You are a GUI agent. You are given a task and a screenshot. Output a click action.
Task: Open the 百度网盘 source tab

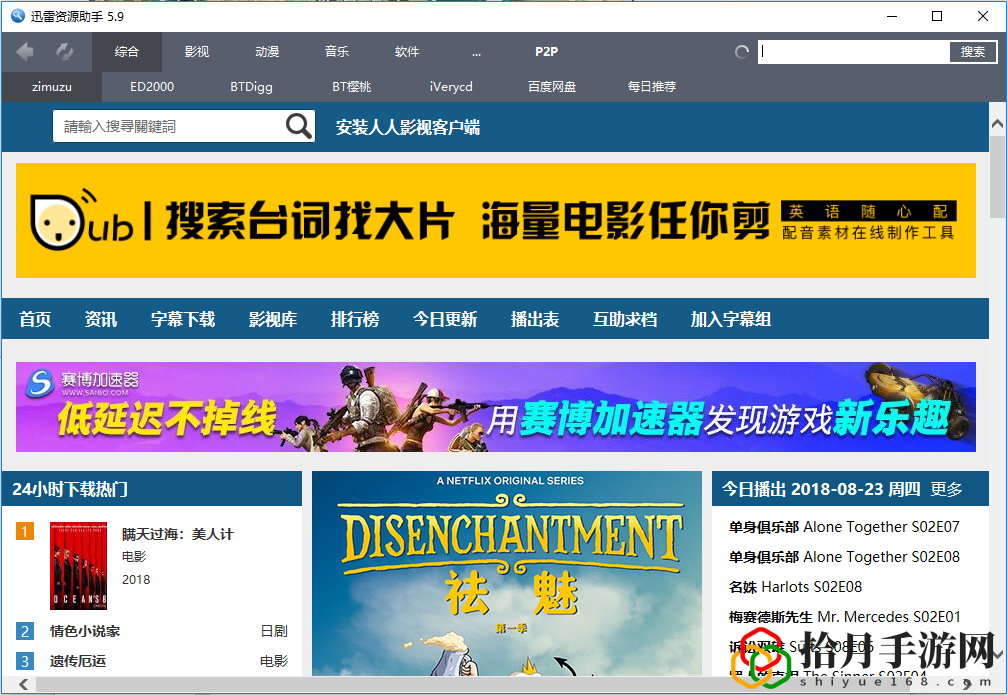tap(552, 87)
